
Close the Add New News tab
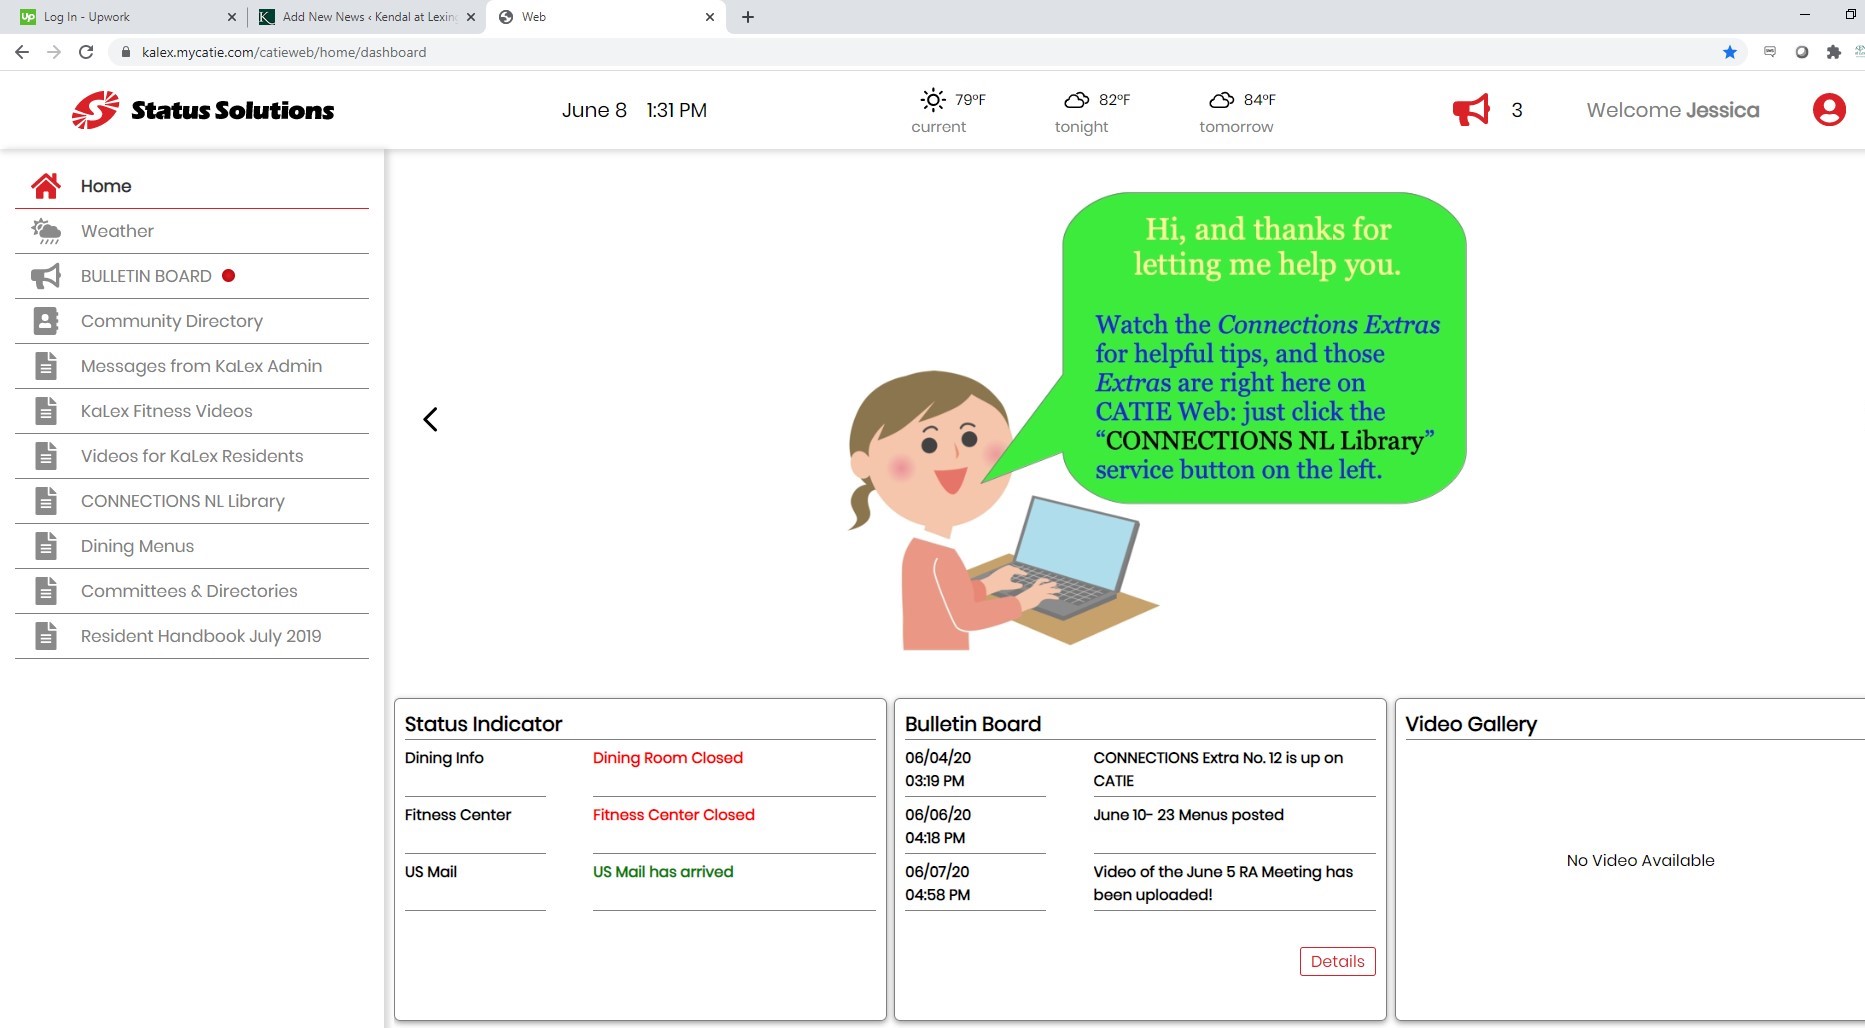tap(471, 17)
